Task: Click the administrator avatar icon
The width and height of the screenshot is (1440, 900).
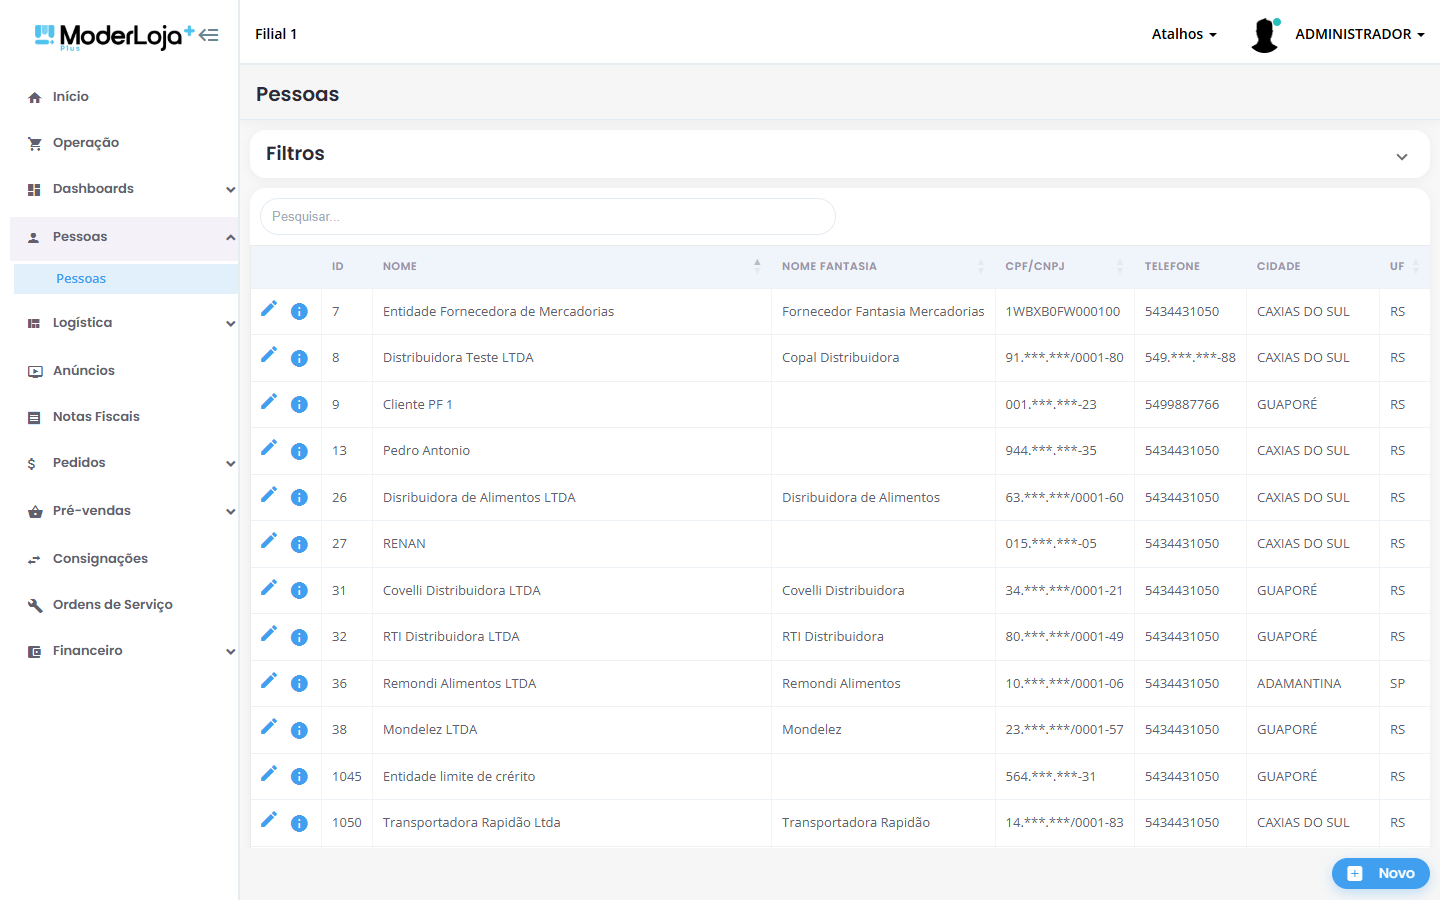Action: (x=1265, y=35)
